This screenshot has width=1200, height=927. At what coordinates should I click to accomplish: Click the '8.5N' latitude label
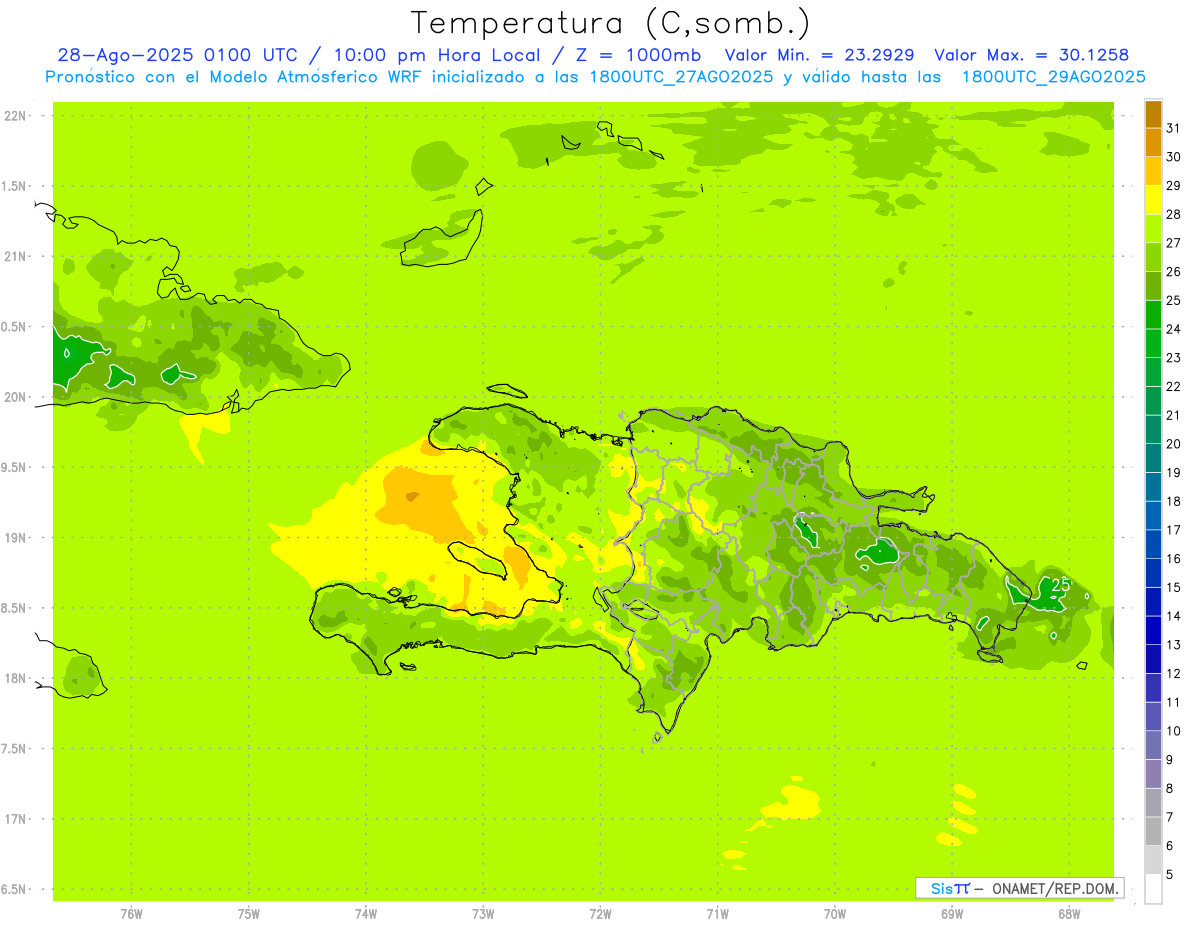click(x=15, y=608)
